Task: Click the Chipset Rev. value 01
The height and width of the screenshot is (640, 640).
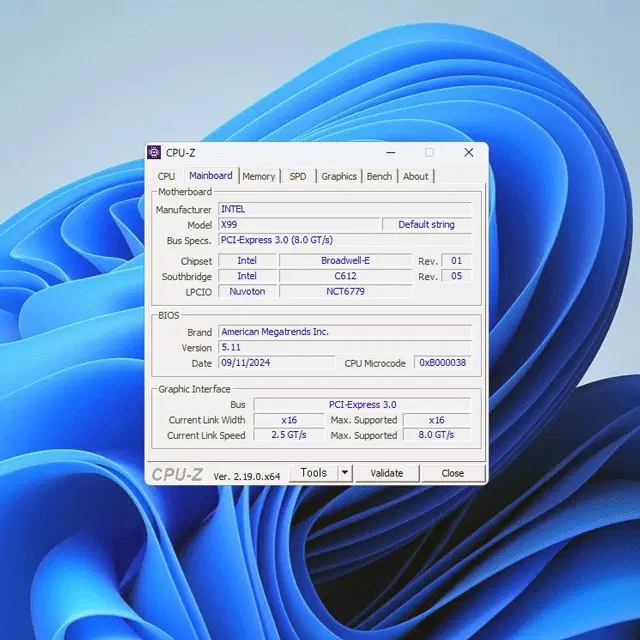Action: [456, 260]
